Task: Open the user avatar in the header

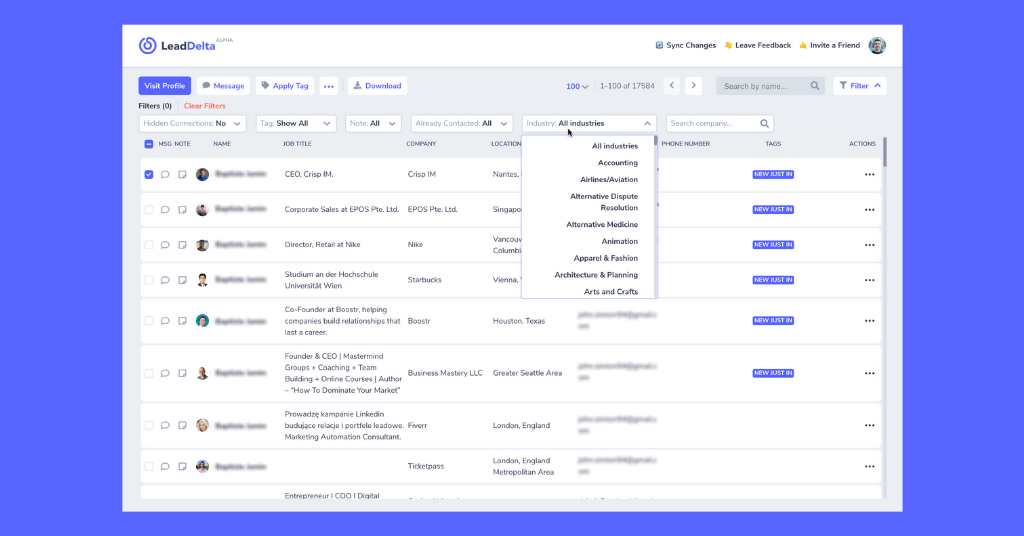Action: [877, 45]
